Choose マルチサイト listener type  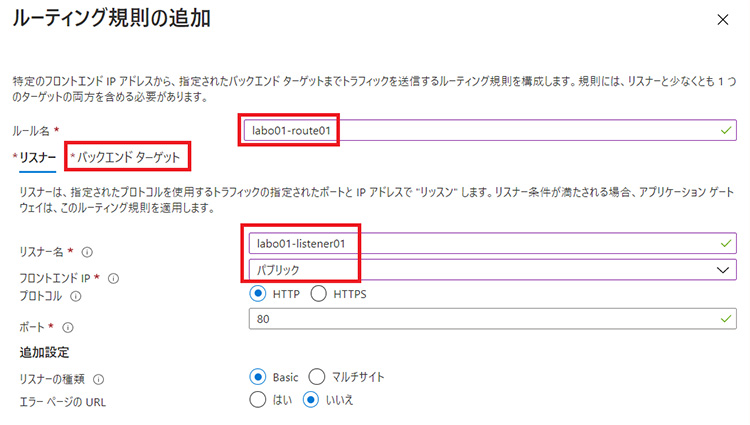(316, 377)
